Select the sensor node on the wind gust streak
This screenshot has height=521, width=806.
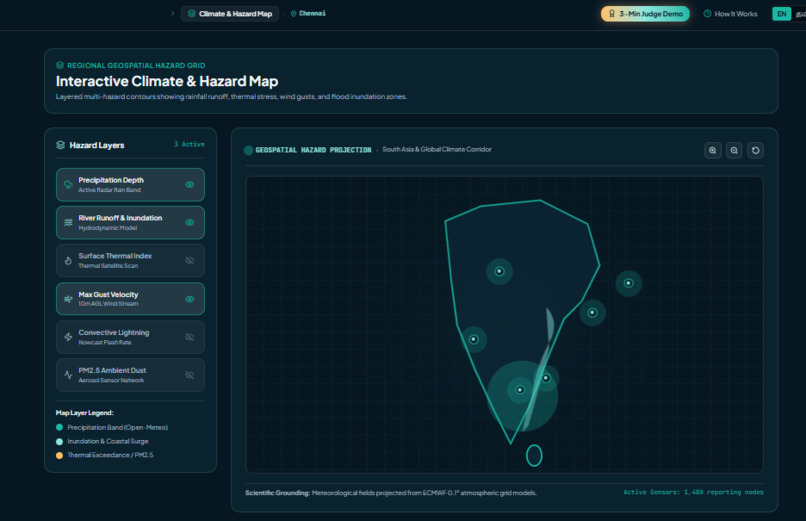tap(546, 378)
